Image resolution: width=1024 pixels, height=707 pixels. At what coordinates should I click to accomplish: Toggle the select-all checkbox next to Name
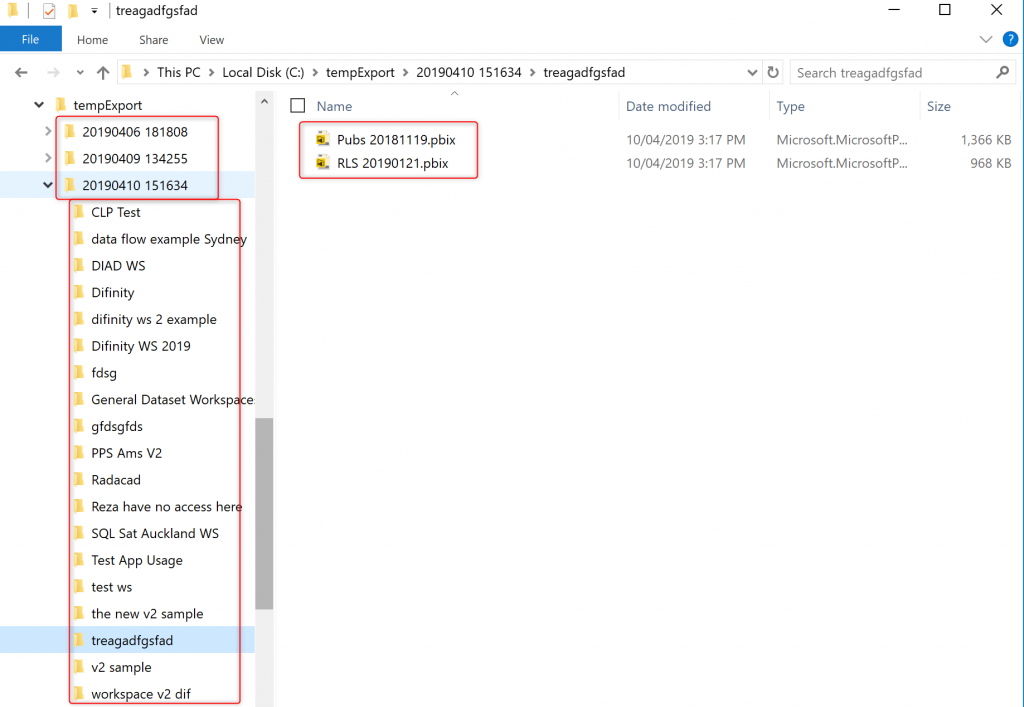297,106
